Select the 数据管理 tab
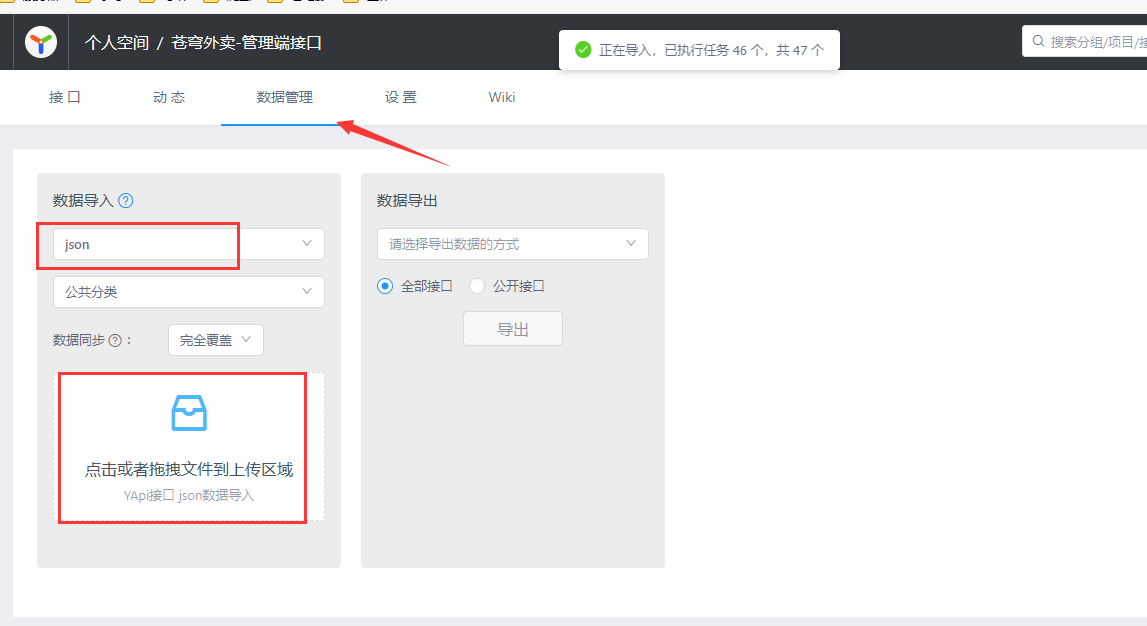Viewport: 1147px width, 626px height. tap(285, 97)
